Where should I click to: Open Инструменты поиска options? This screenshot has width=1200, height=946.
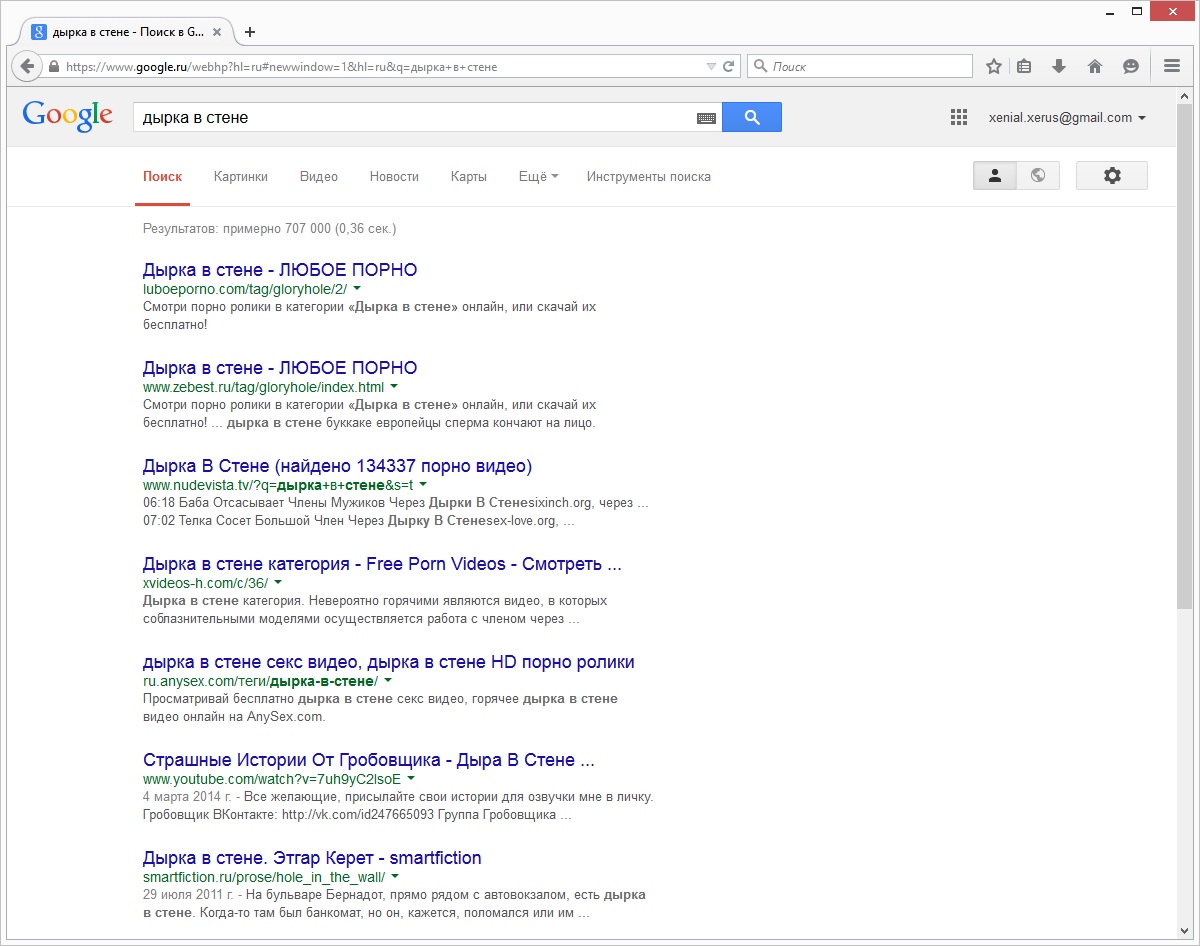pyautogui.click(x=649, y=177)
